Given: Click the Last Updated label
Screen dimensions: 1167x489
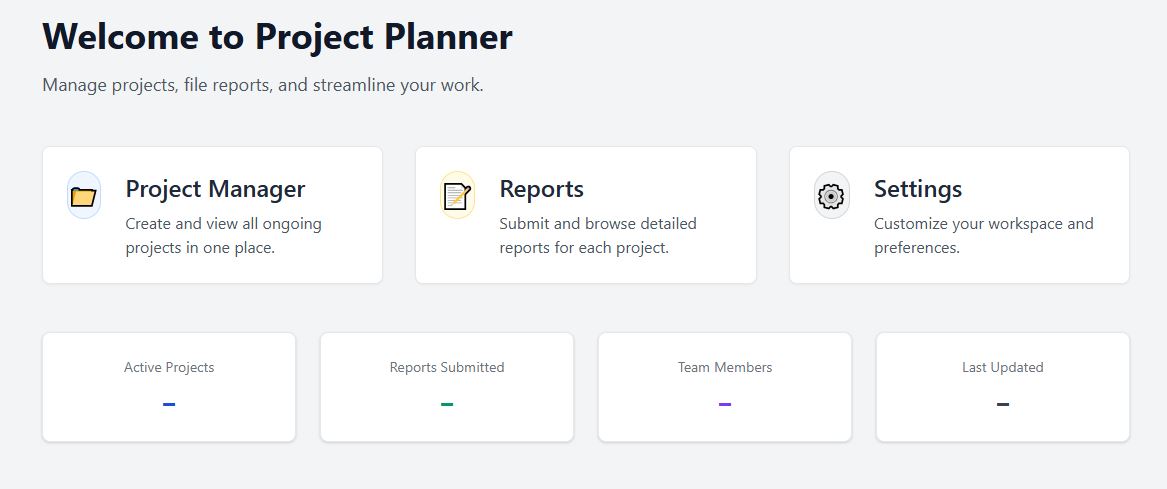Looking at the screenshot, I should pyautogui.click(x=1003, y=367).
